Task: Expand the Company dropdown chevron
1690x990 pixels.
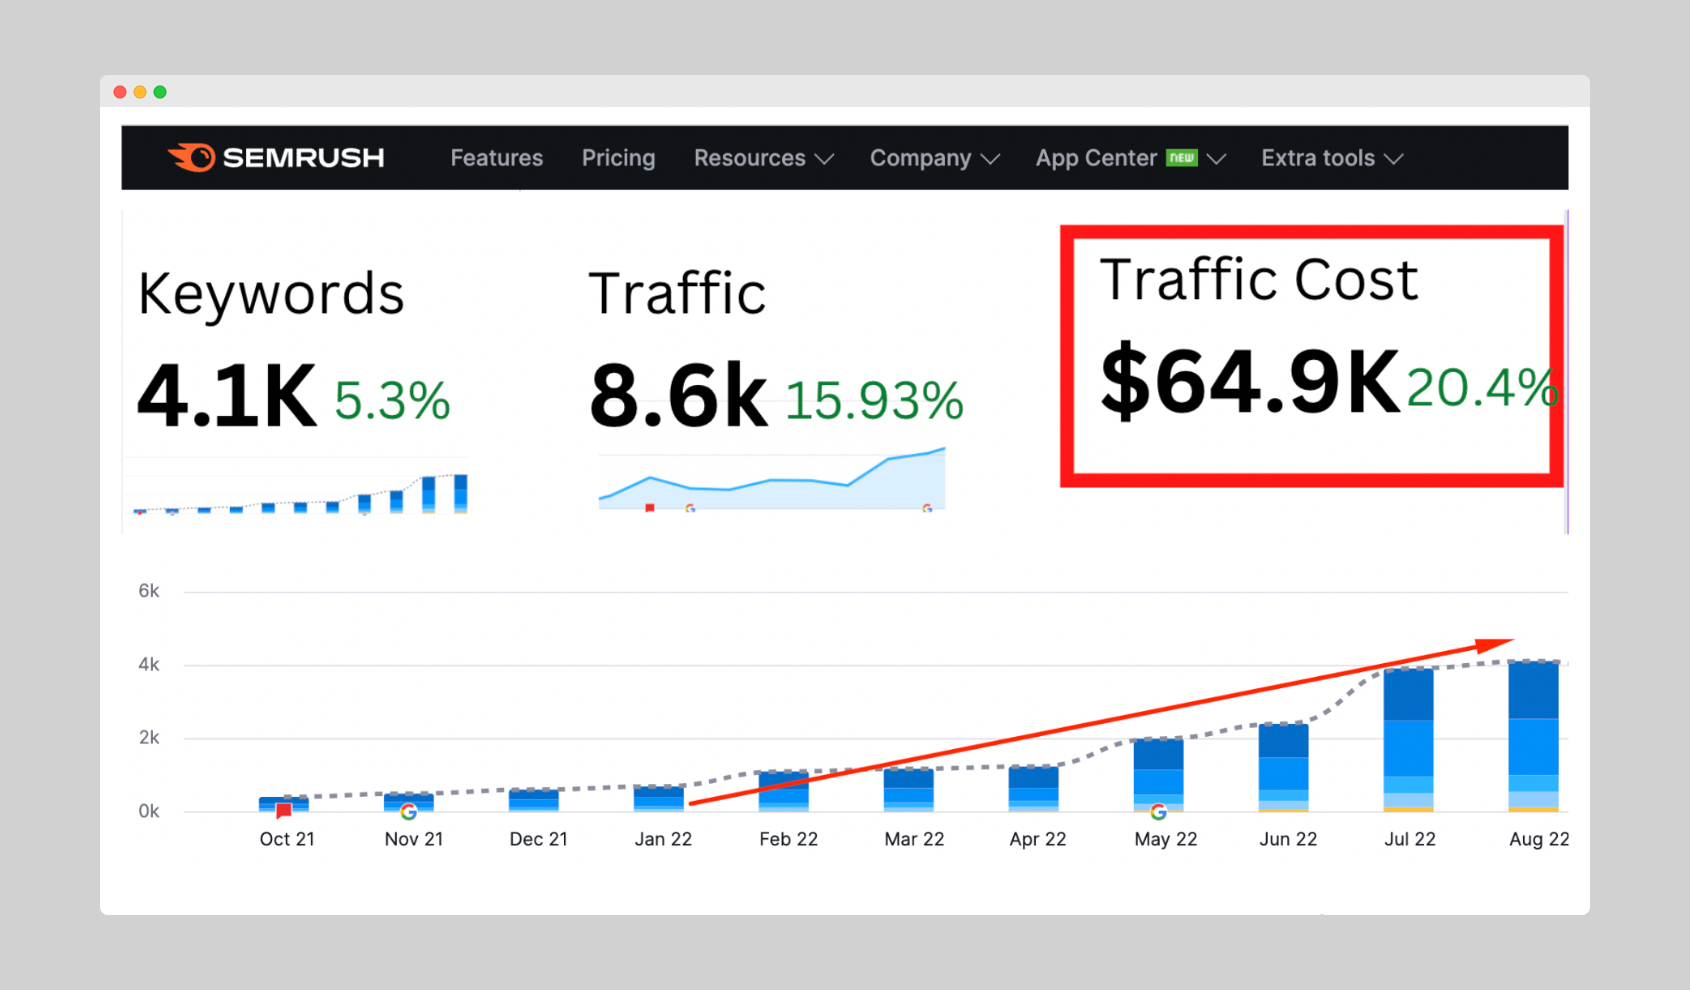Action: (990, 159)
